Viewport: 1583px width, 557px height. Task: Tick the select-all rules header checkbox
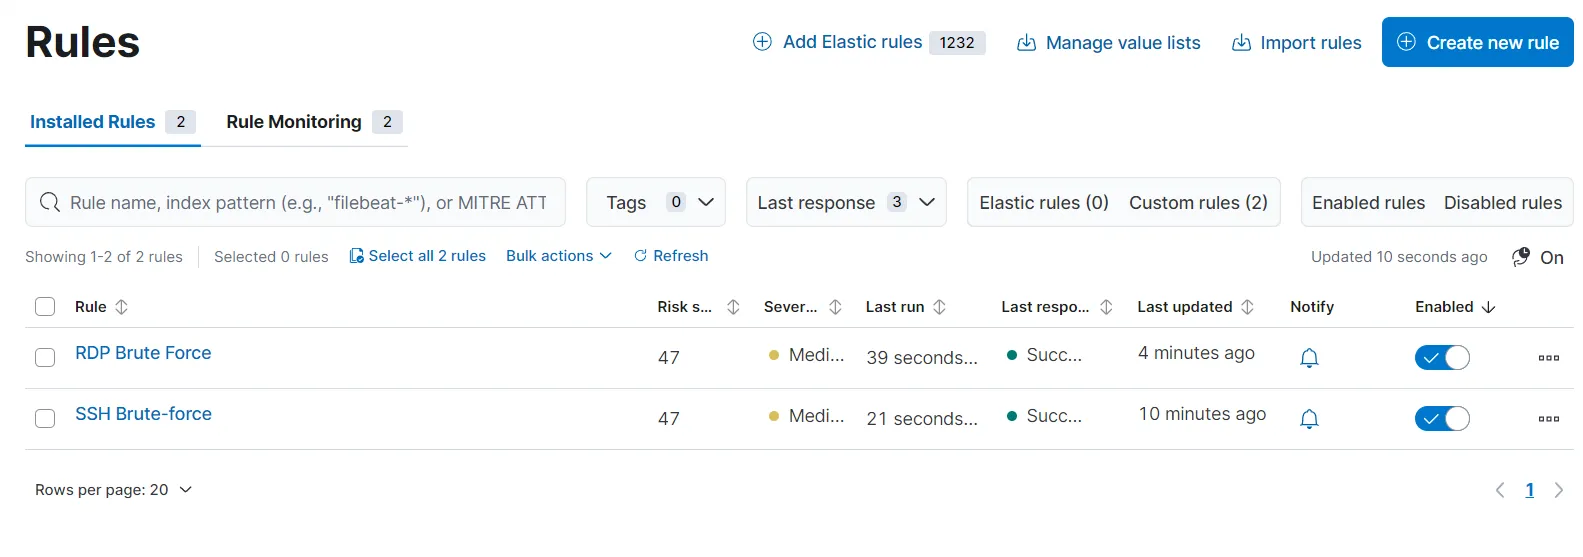click(45, 306)
